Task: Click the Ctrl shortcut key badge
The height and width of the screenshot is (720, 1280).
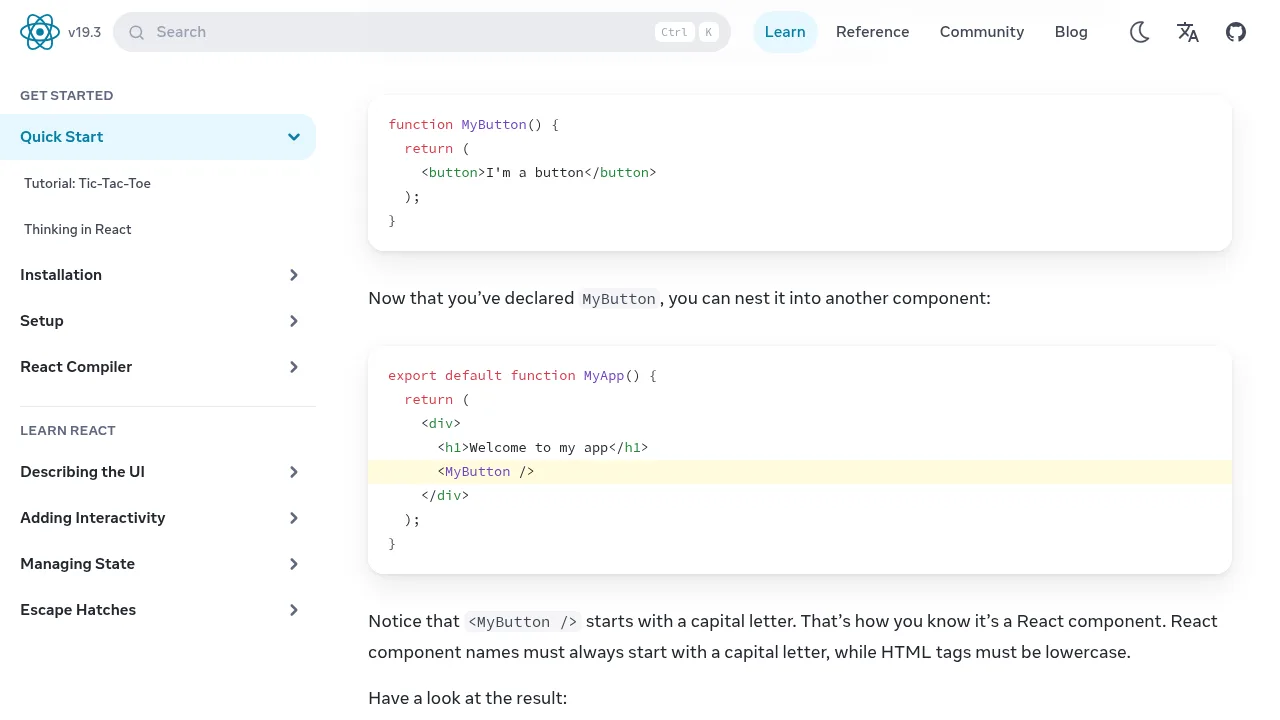Action: click(675, 32)
